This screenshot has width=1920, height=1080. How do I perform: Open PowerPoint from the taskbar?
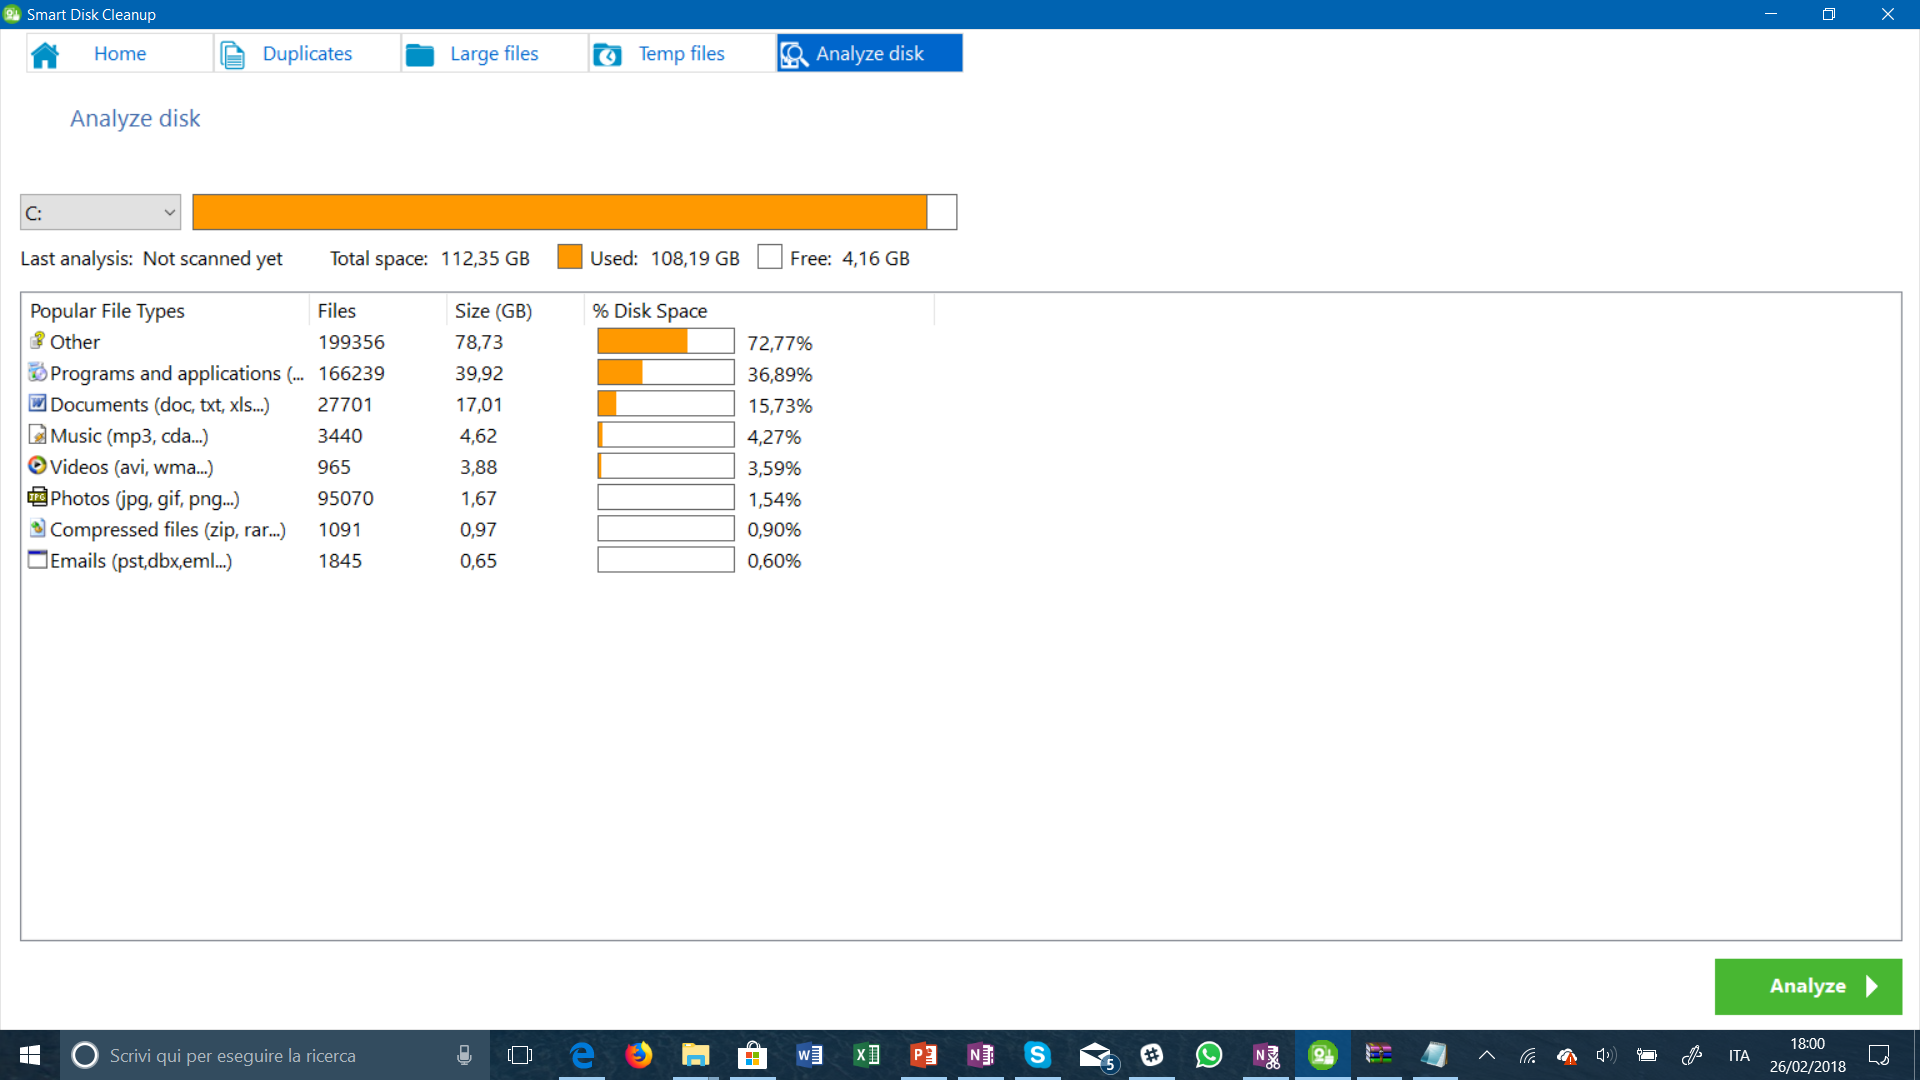click(x=923, y=1055)
